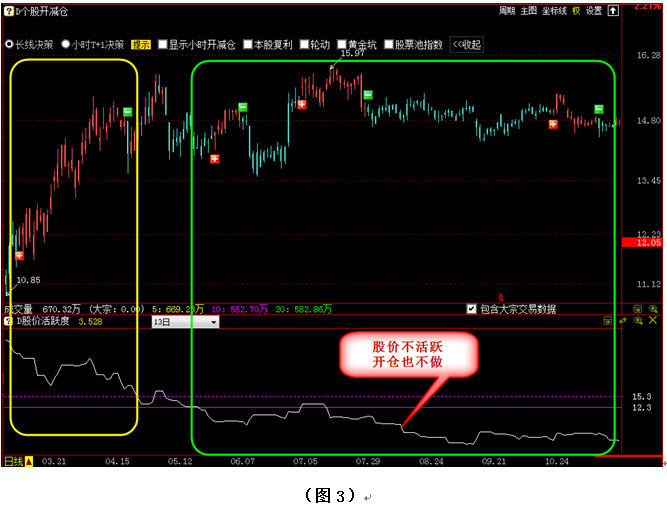Open the 13日 period dropdown

pos(184,323)
